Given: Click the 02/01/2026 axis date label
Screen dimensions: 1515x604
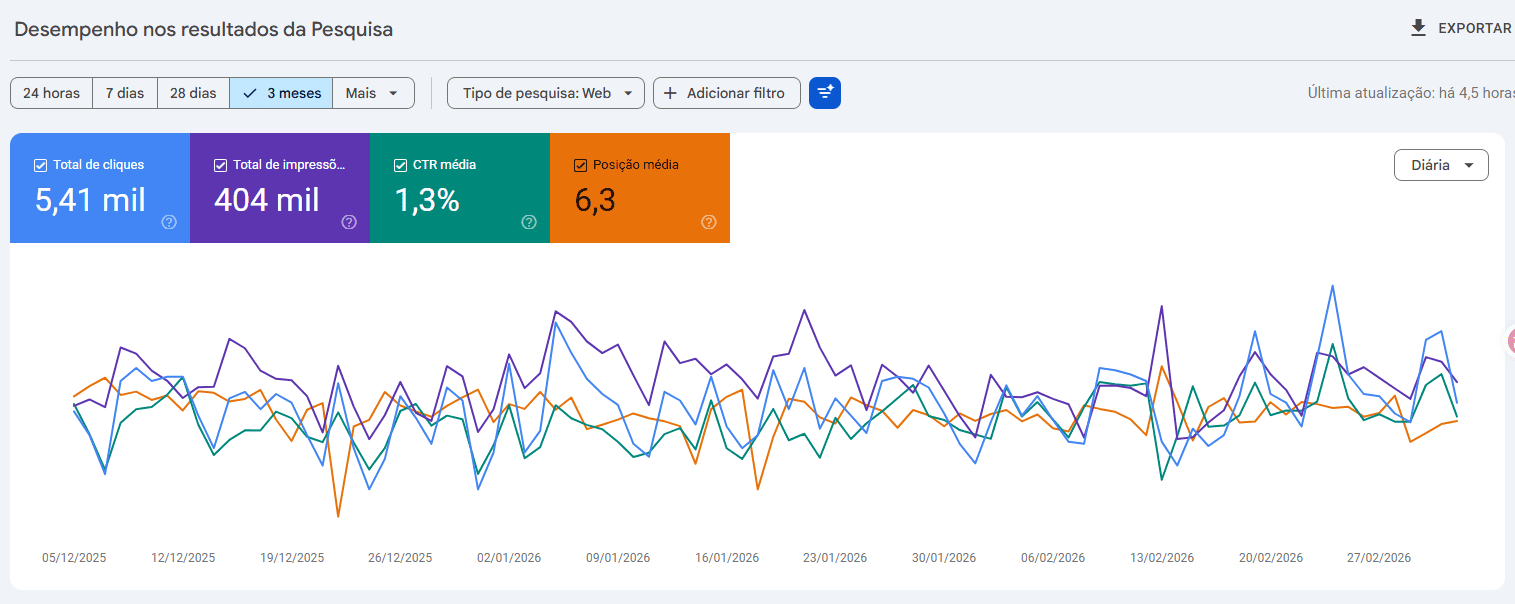Looking at the screenshot, I should 509,558.
